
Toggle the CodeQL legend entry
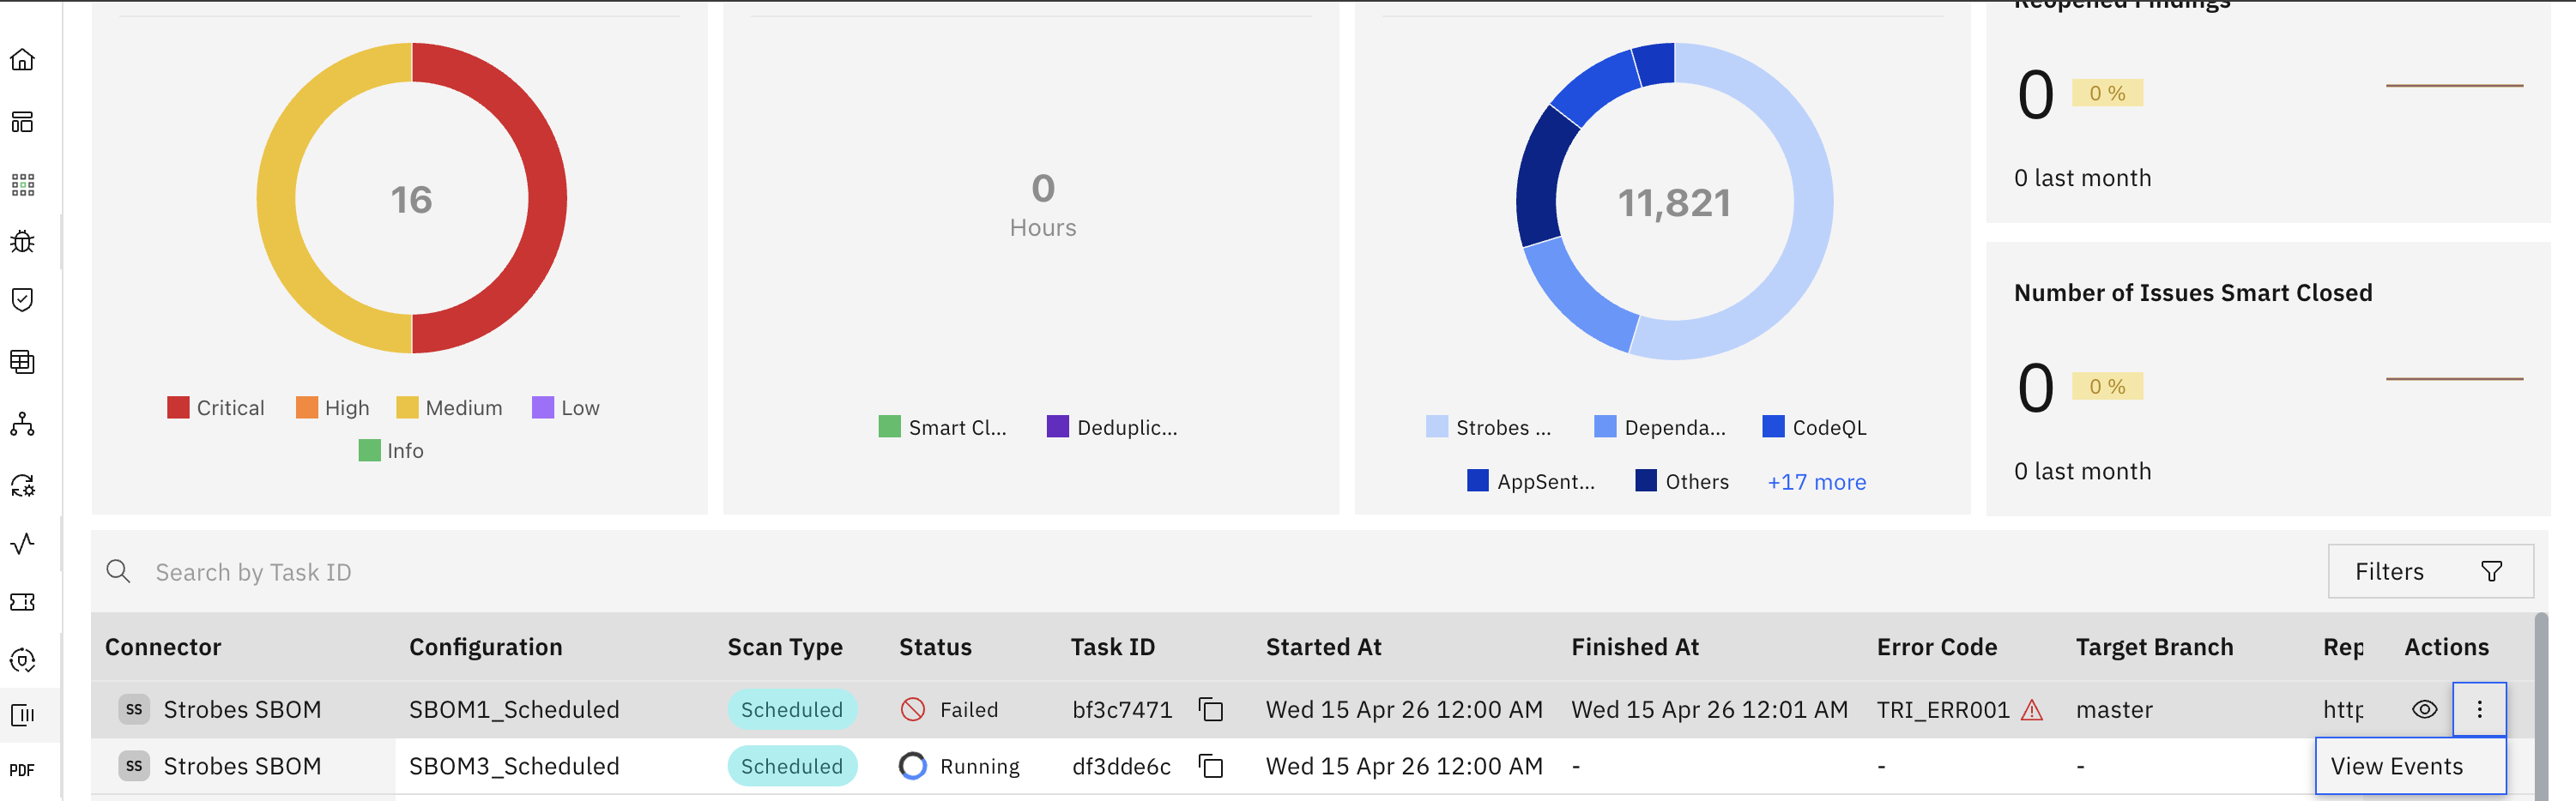(1814, 428)
